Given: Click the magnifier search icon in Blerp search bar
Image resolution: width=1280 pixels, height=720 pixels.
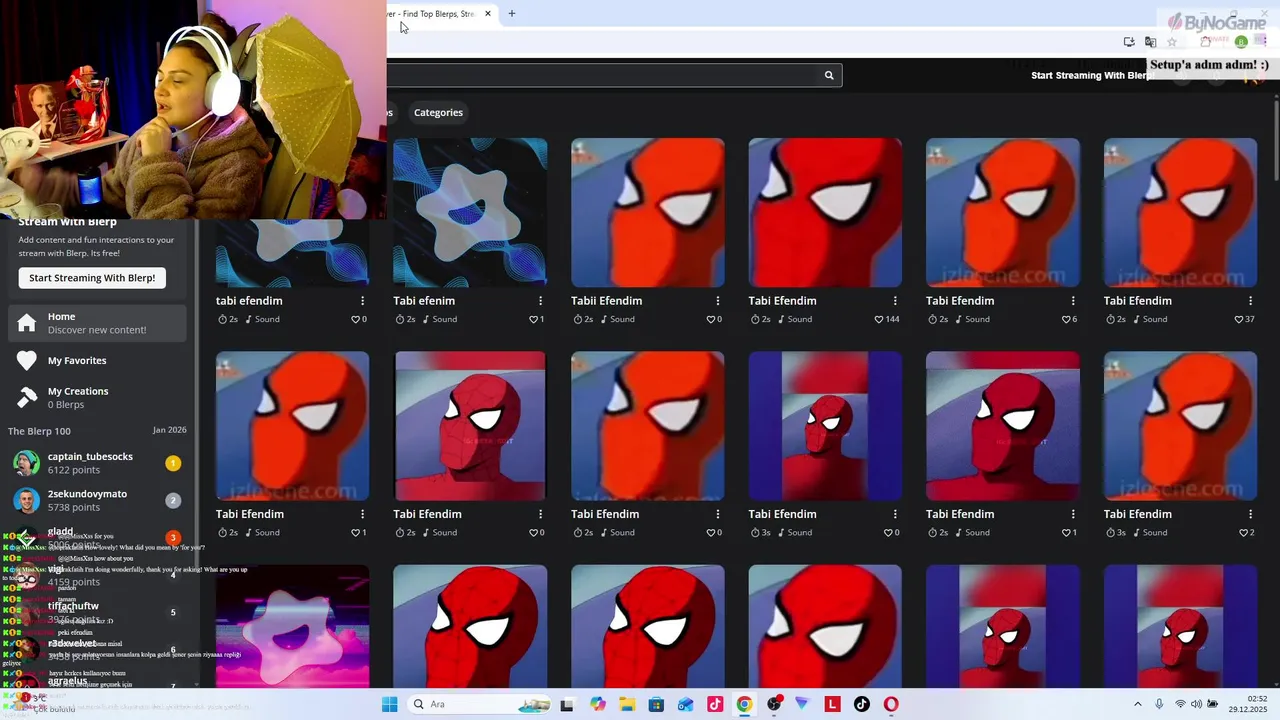Looking at the screenshot, I should pyautogui.click(x=829, y=75).
